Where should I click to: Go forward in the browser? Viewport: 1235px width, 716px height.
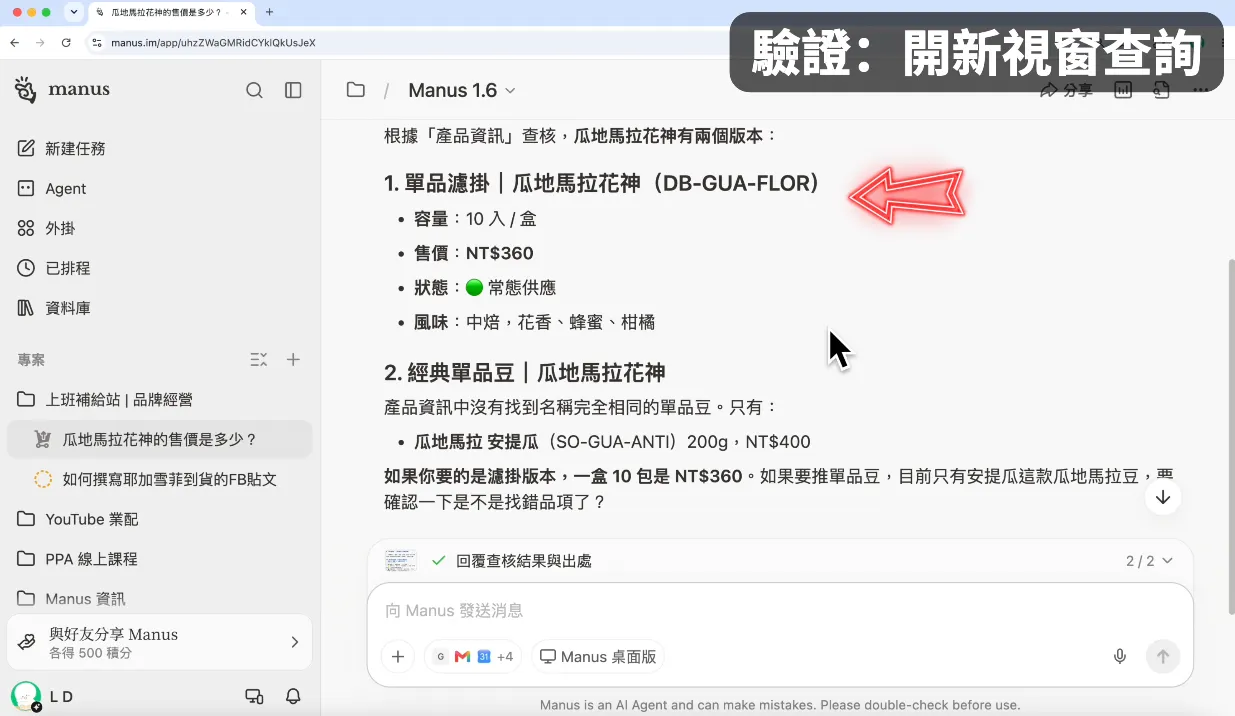[x=40, y=43]
